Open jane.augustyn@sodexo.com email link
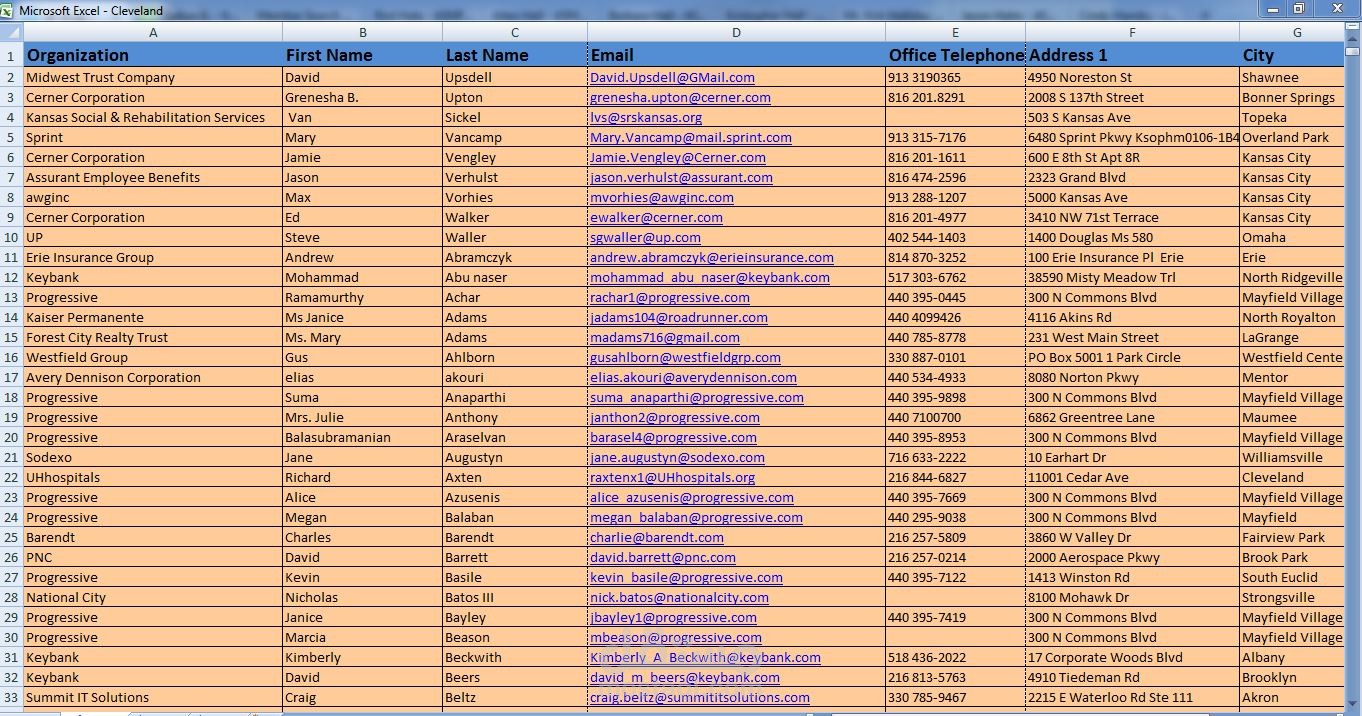The image size is (1362, 716). [x=677, y=457]
